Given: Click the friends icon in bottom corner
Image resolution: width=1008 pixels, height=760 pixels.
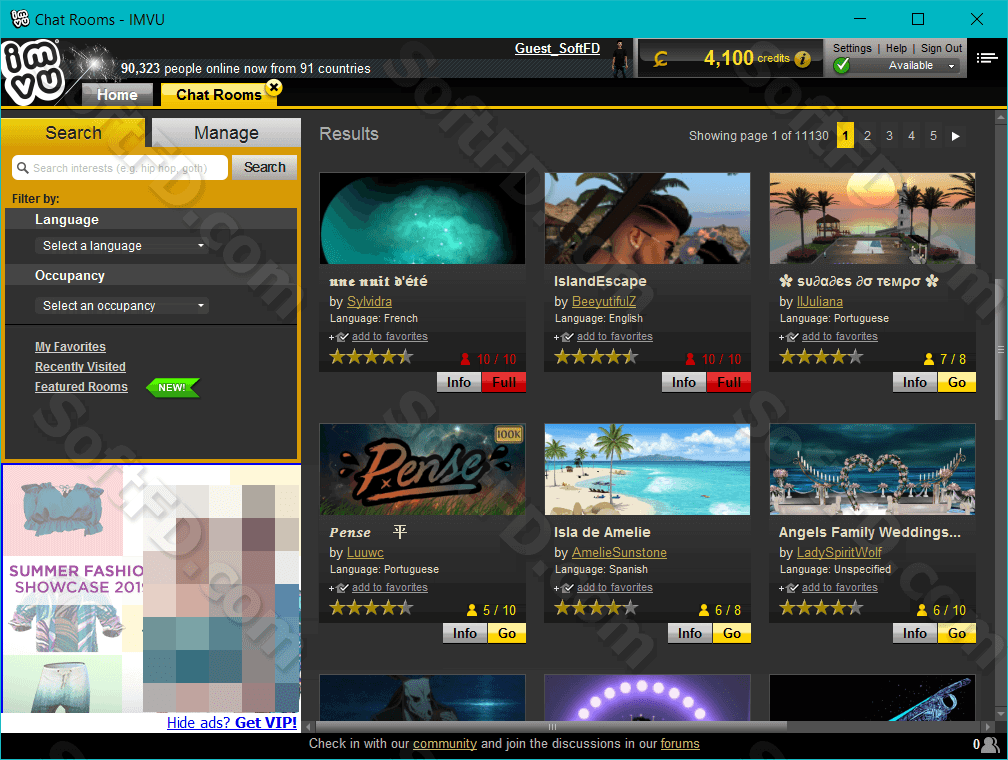Looking at the screenshot, I should coord(991,745).
